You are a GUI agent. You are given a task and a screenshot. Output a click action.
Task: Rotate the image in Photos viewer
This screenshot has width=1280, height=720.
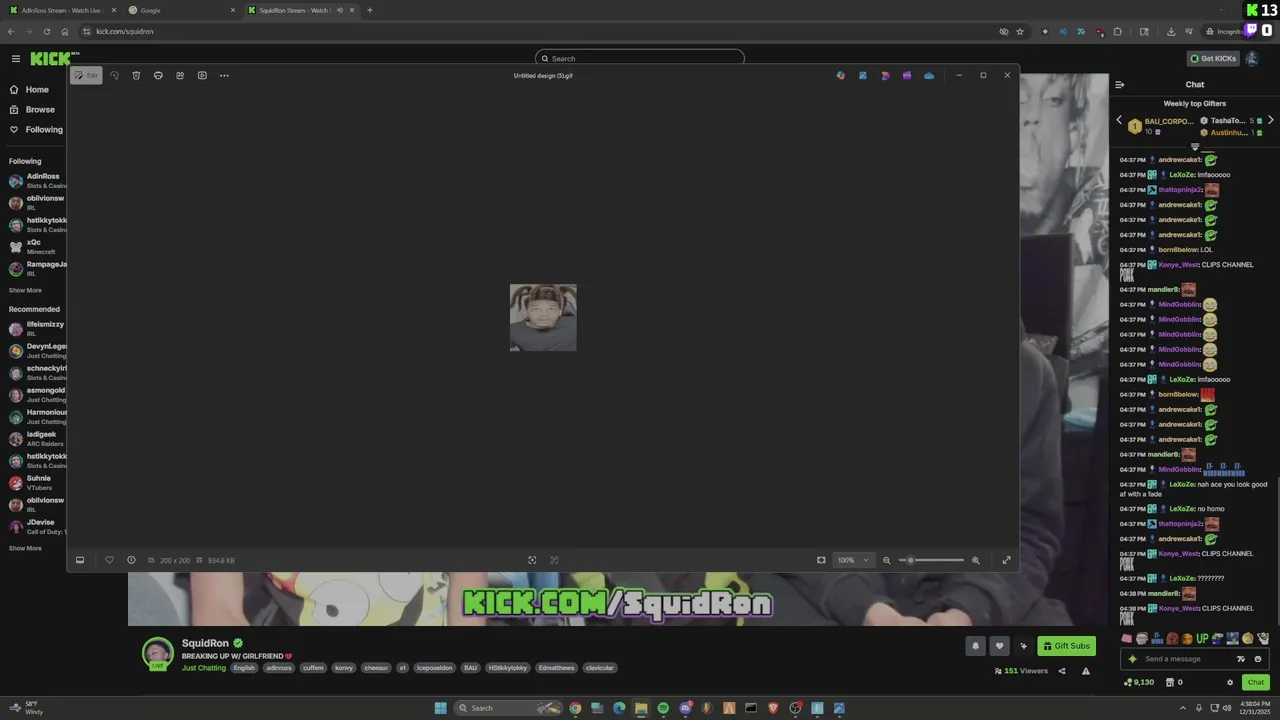coord(114,75)
